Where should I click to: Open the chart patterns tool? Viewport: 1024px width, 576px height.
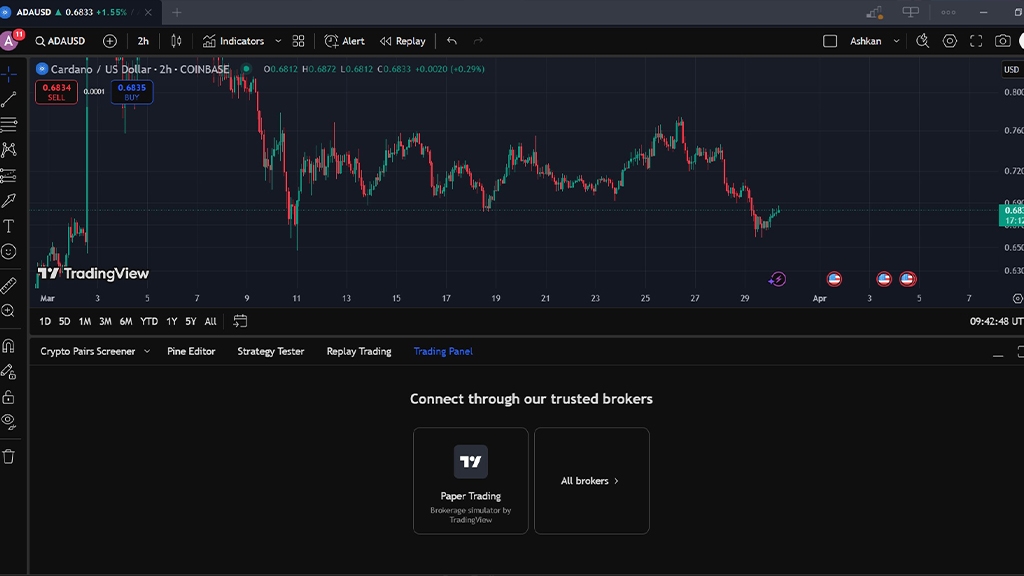pyautogui.click(x=8, y=150)
